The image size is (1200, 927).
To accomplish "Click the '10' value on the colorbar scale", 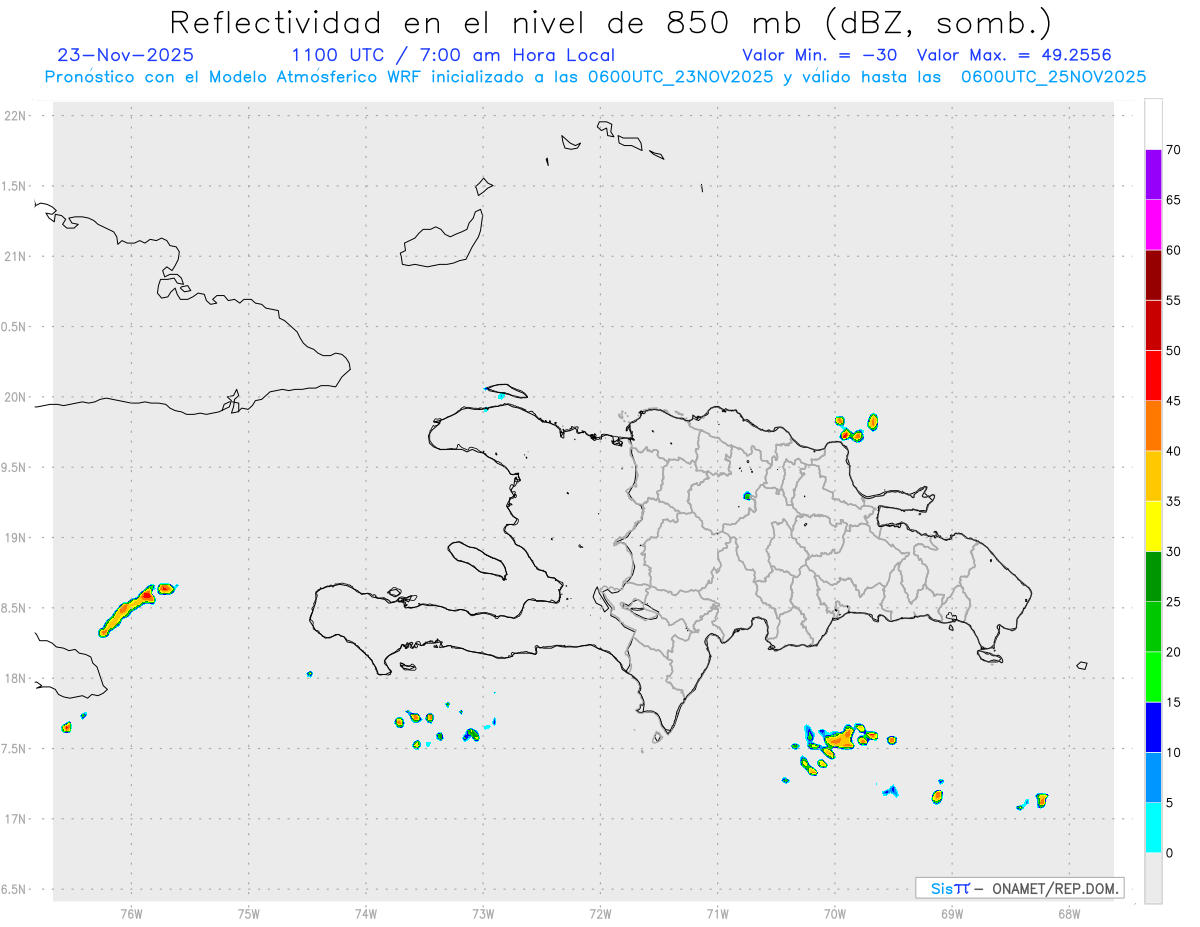I will pos(1174,753).
